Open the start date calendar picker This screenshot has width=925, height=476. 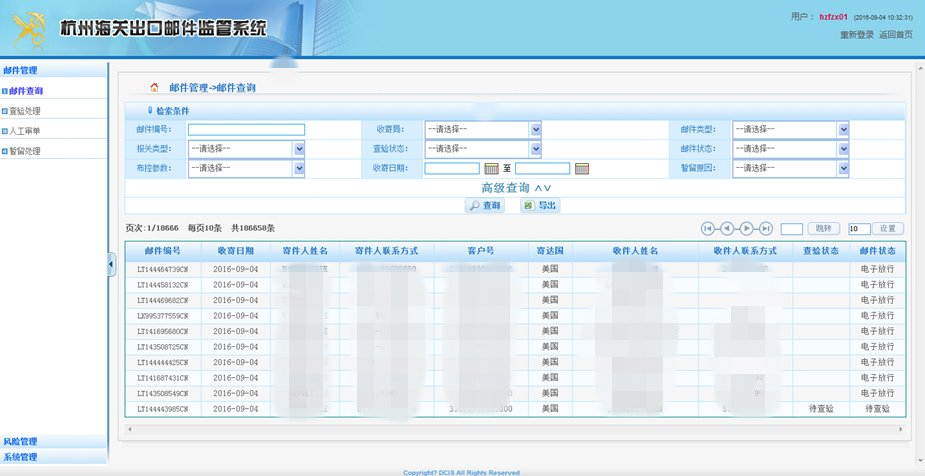491,169
